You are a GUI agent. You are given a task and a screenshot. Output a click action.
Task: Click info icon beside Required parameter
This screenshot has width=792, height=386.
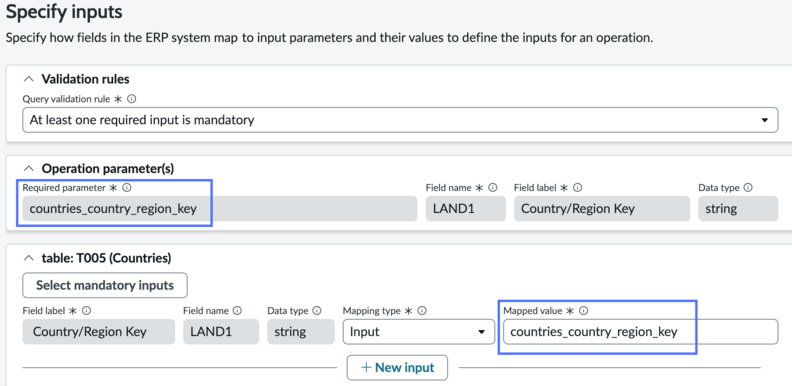tap(127, 187)
